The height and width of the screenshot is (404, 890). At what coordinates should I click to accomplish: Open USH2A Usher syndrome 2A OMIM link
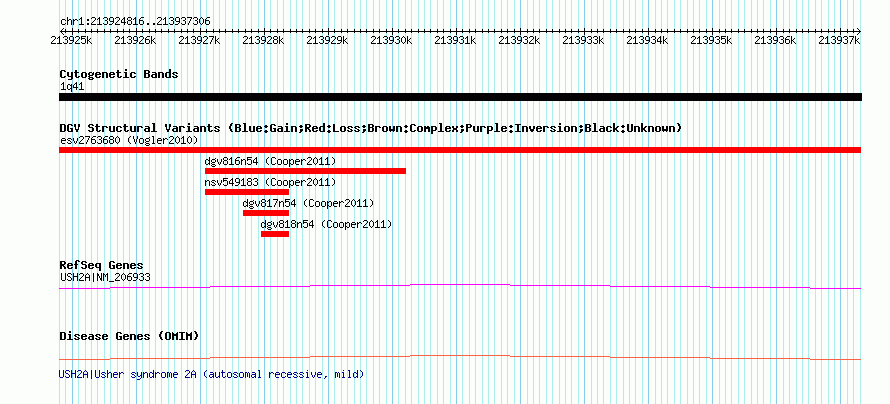tap(211, 374)
